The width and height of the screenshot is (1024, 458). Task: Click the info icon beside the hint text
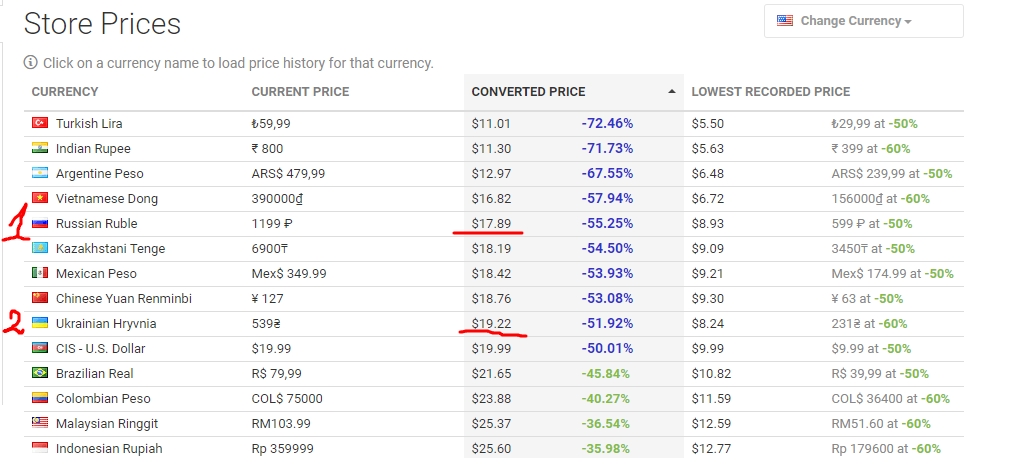[x=30, y=63]
